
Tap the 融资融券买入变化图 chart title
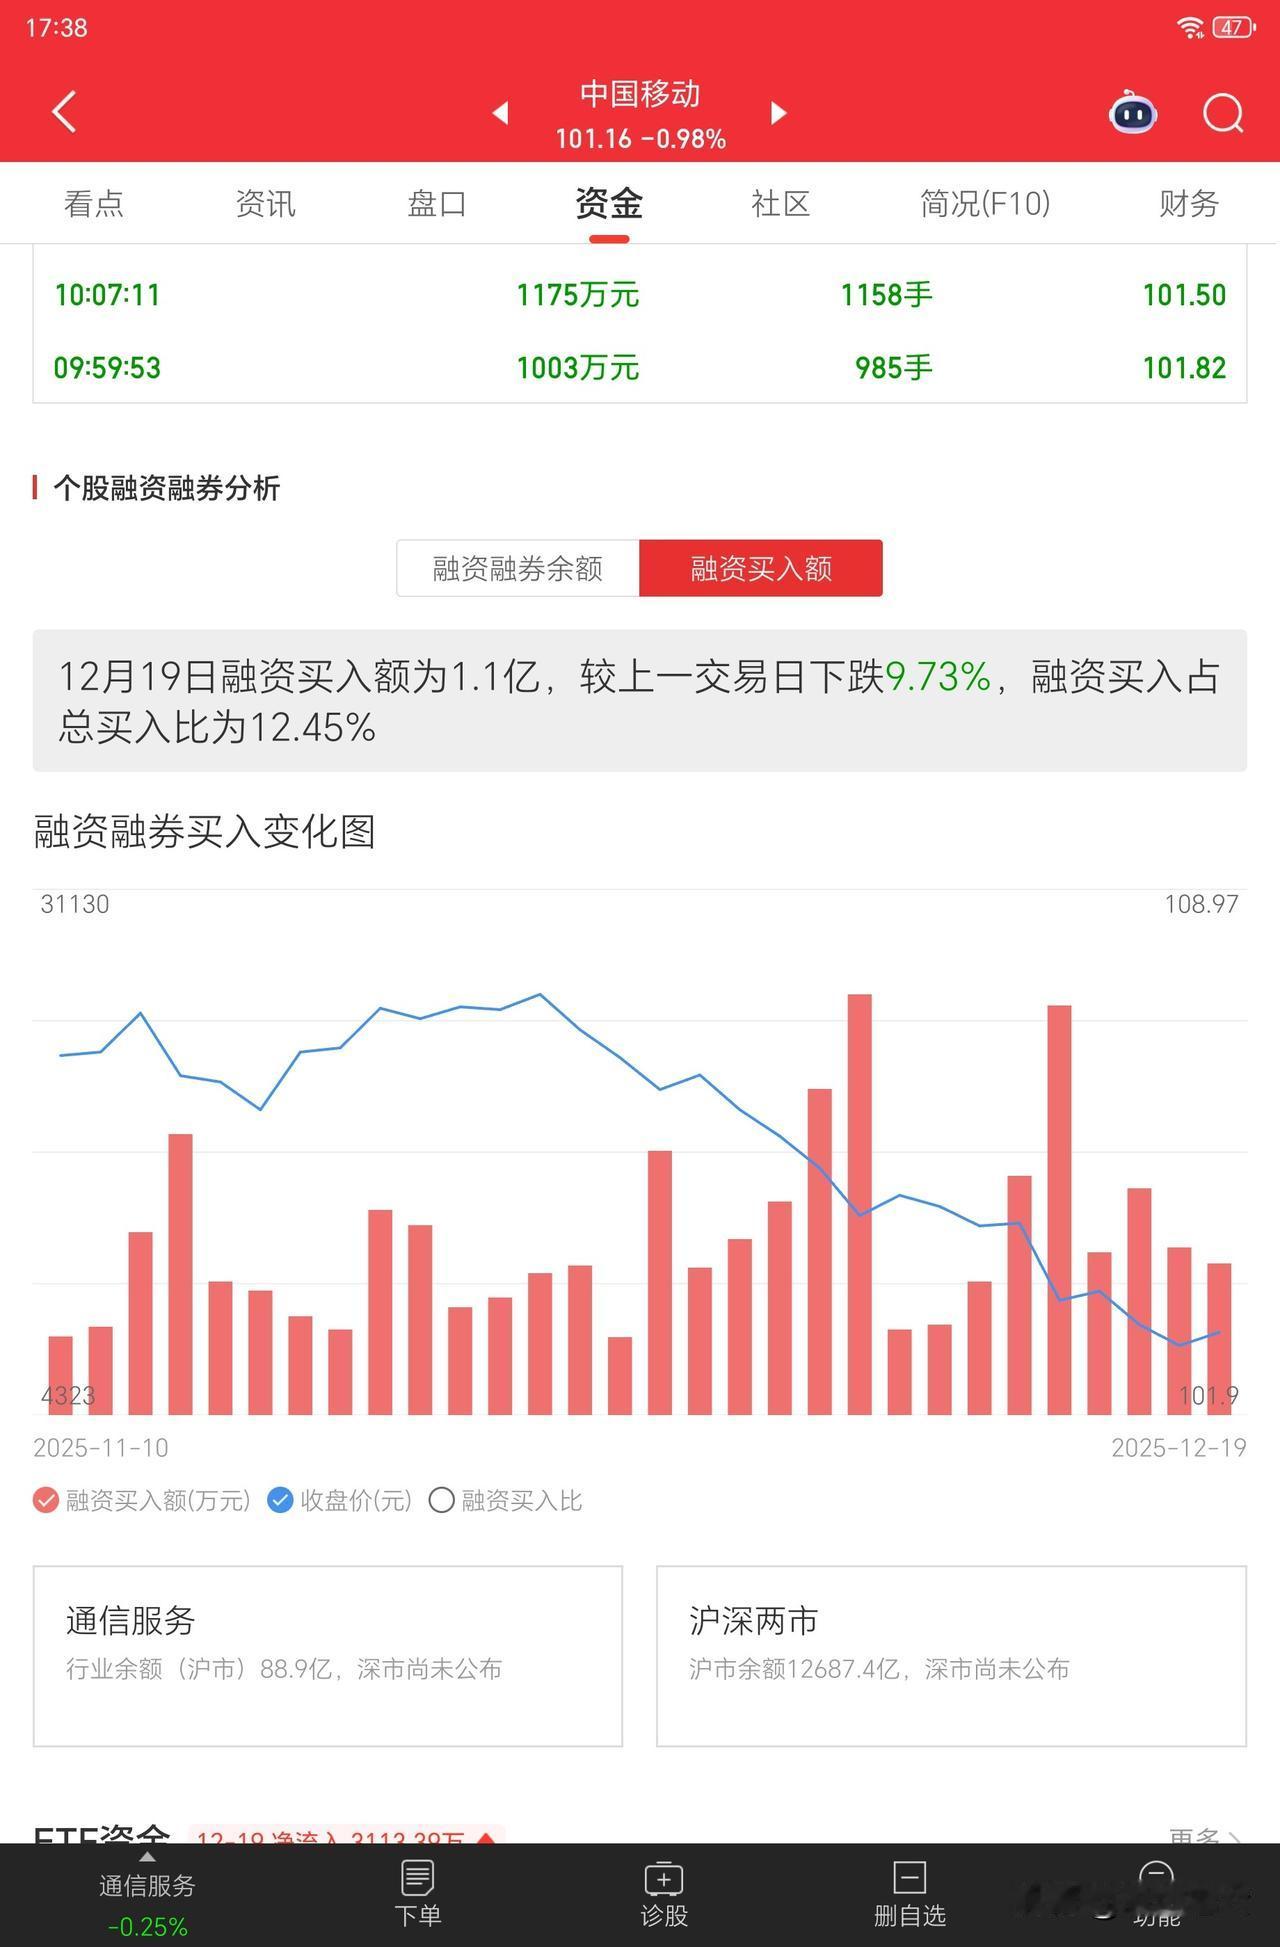(204, 831)
